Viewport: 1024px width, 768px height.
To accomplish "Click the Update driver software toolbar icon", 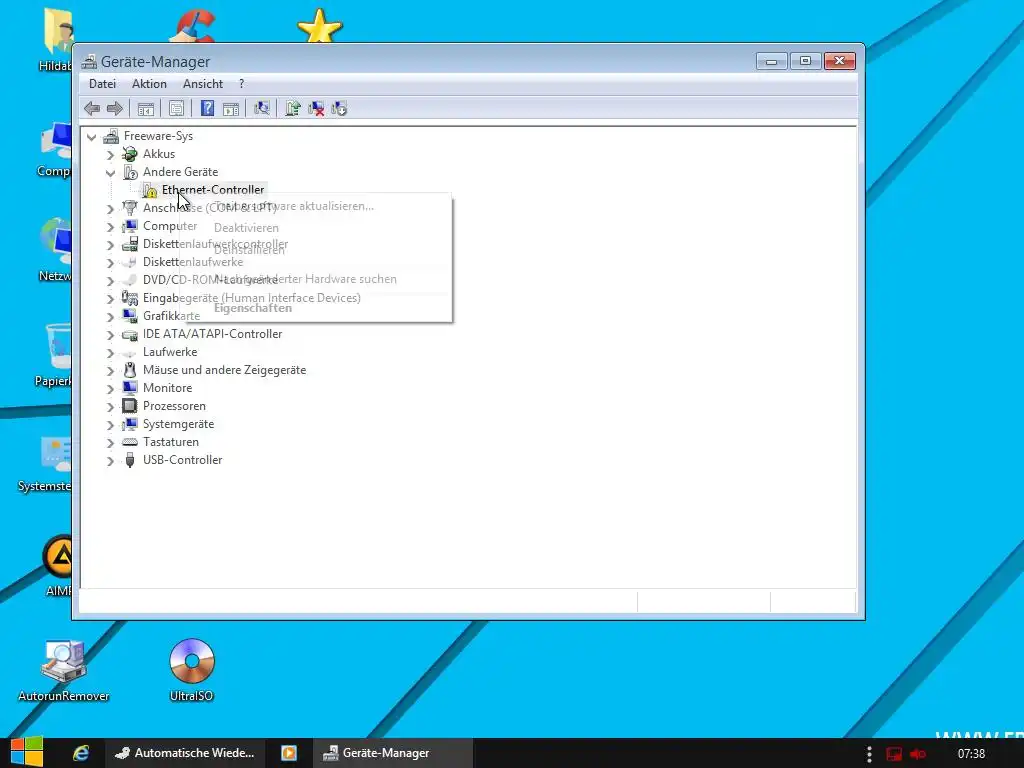I will pos(293,108).
